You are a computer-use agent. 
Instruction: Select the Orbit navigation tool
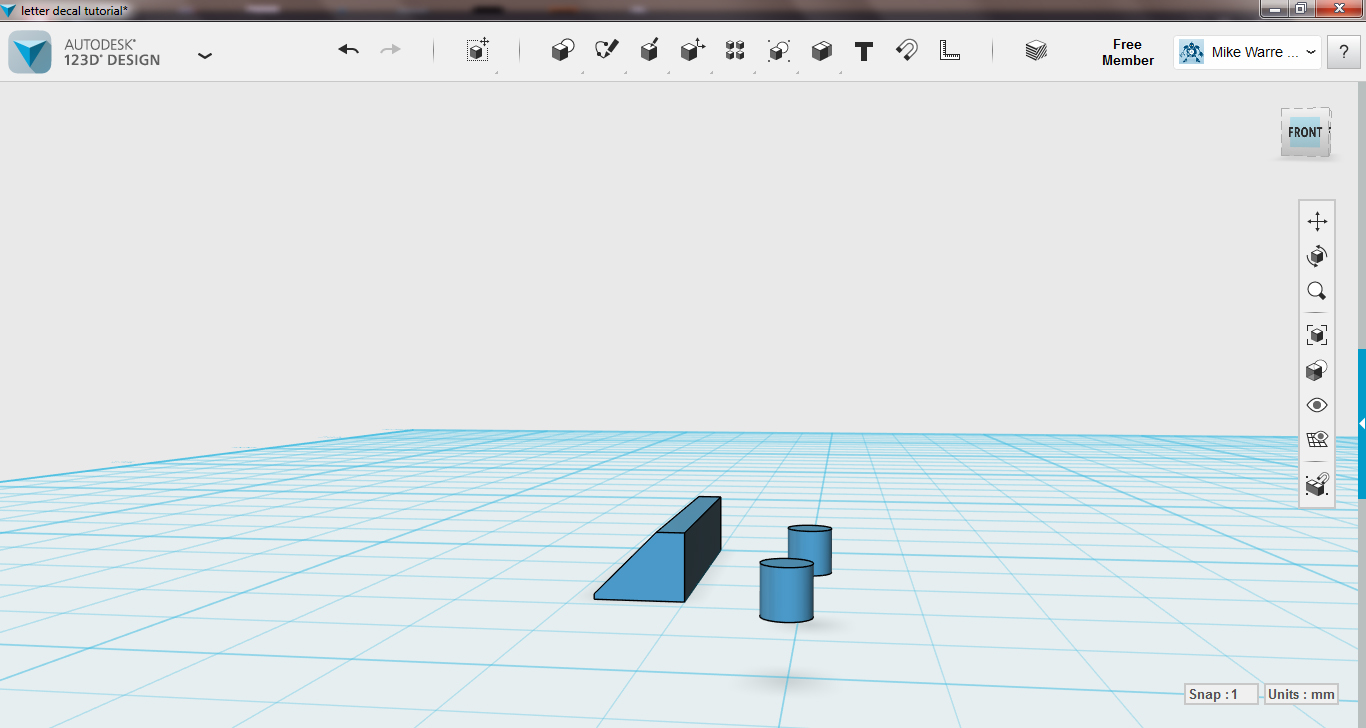click(1317, 256)
